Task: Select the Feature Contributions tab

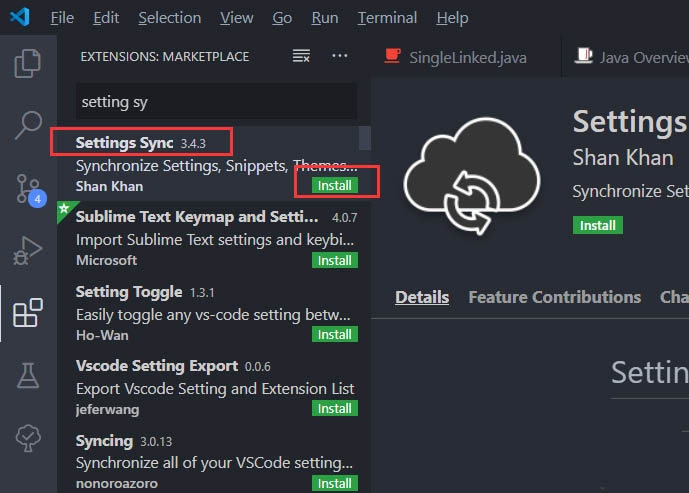Action: pos(555,297)
